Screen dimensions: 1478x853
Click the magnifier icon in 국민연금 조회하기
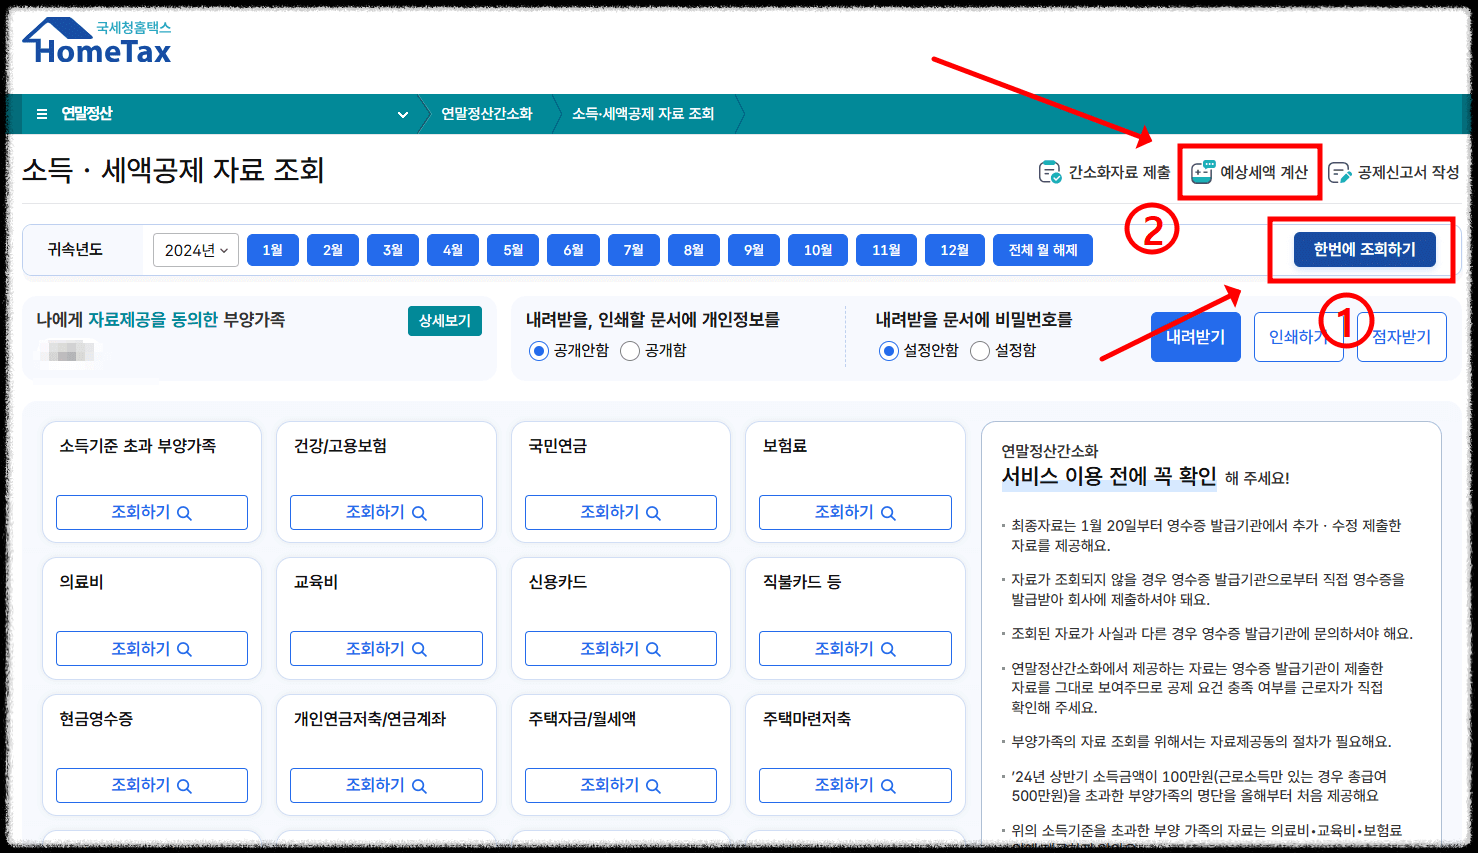655,512
